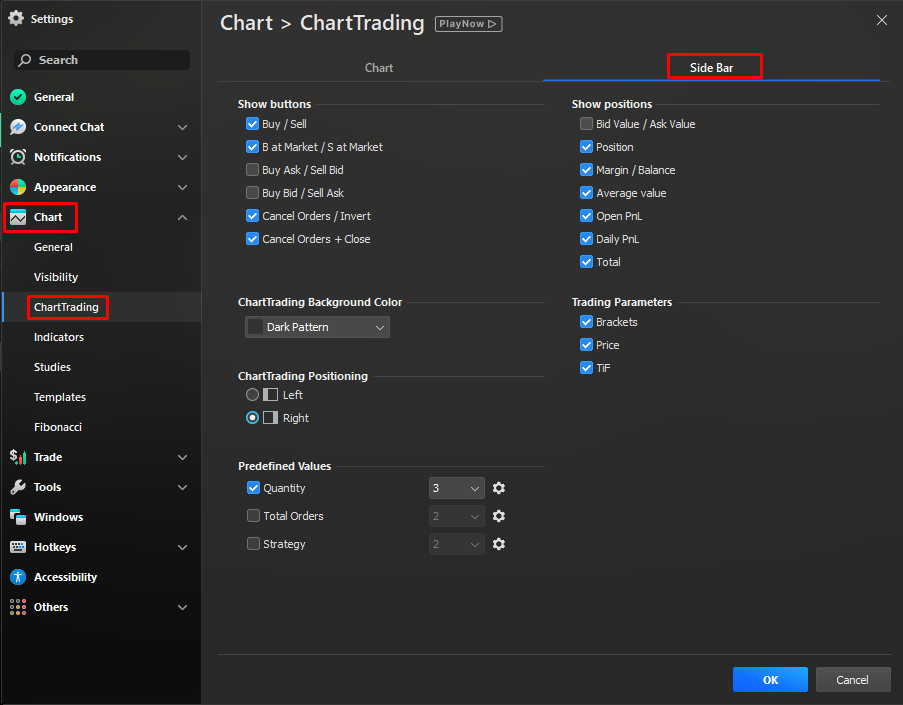Enable the Buy Ask / Sell Bid checkbox

point(252,170)
